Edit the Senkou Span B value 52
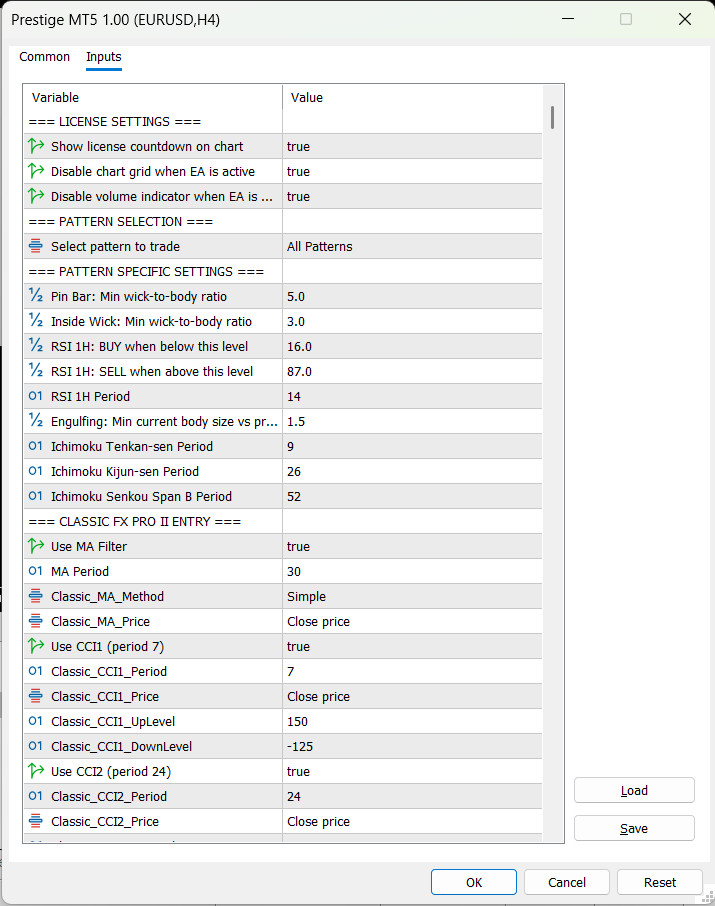 pyautogui.click(x=412, y=496)
